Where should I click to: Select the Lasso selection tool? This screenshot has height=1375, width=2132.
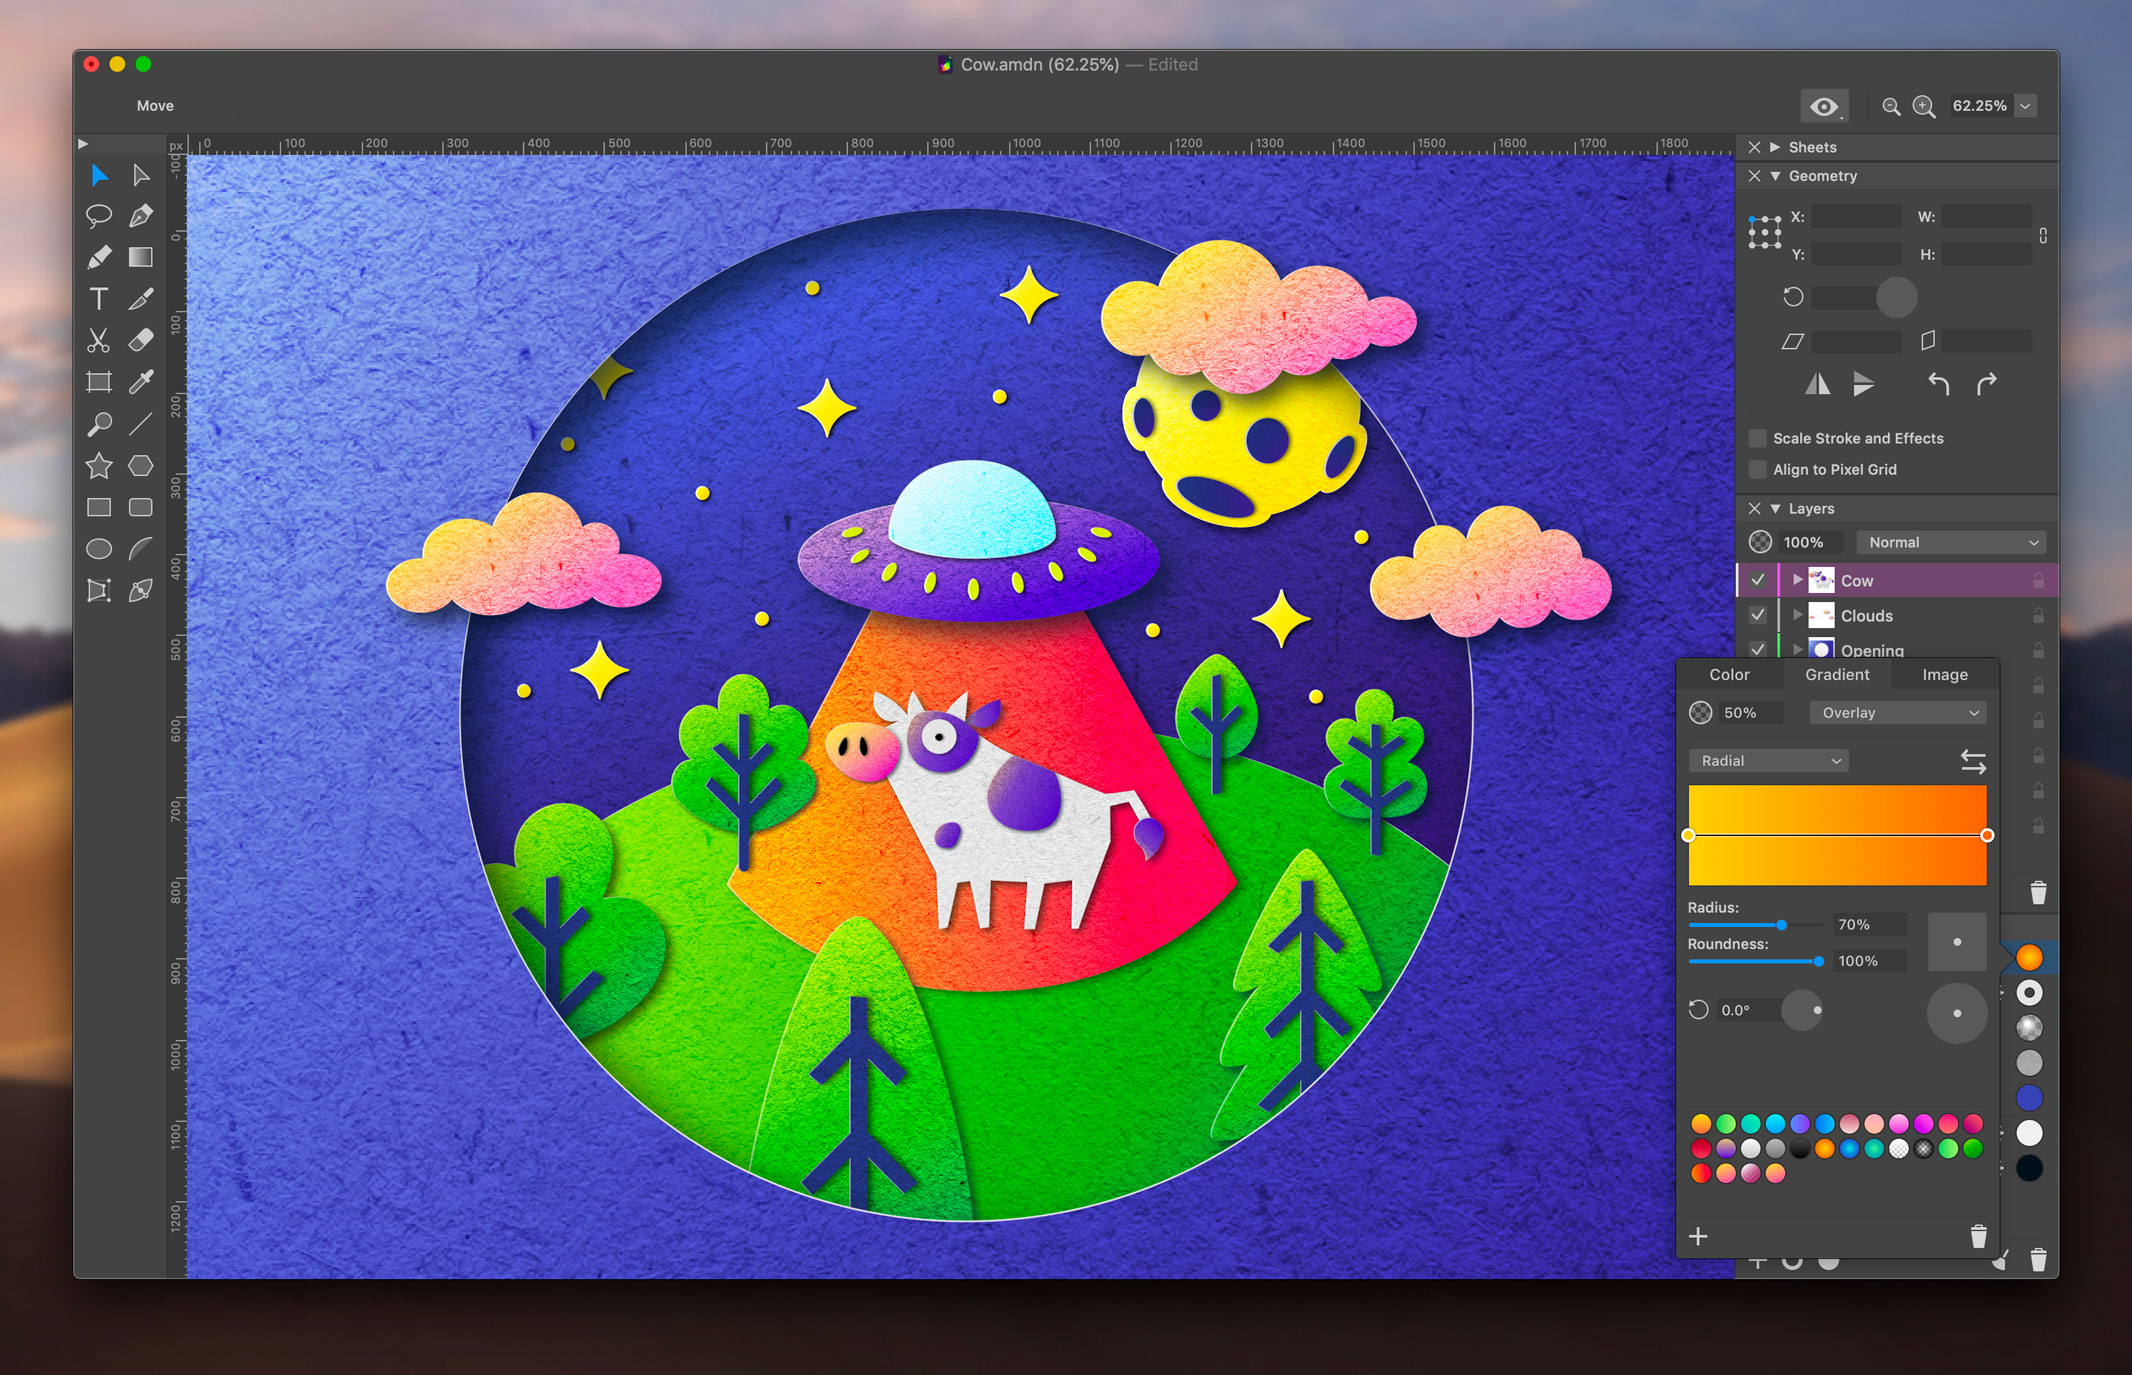pos(98,215)
